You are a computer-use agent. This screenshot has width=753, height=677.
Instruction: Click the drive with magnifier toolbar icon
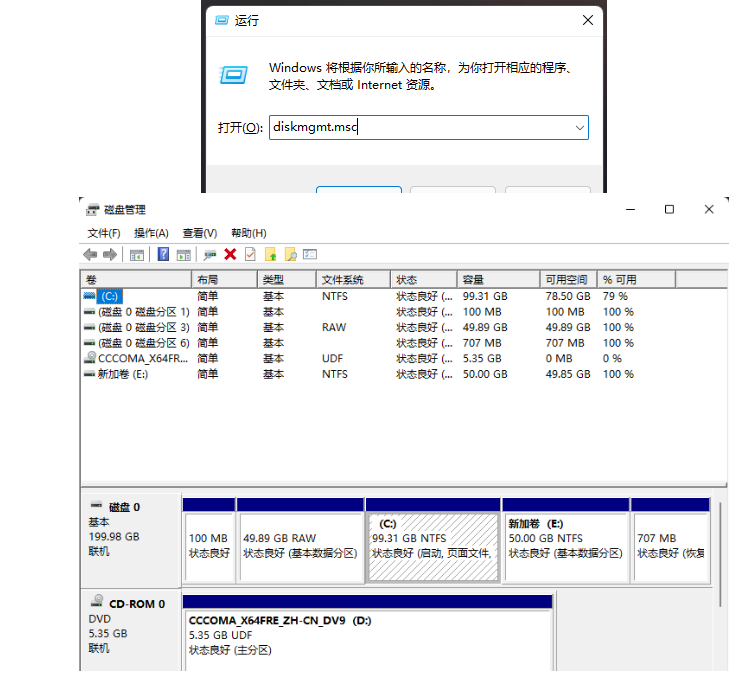coord(209,255)
